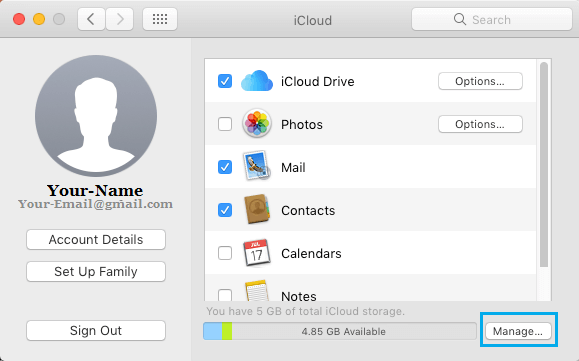The height and width of the screenshot is (361, 579).
Task: Click the user profile avatar picture
Action: point(96,116)
